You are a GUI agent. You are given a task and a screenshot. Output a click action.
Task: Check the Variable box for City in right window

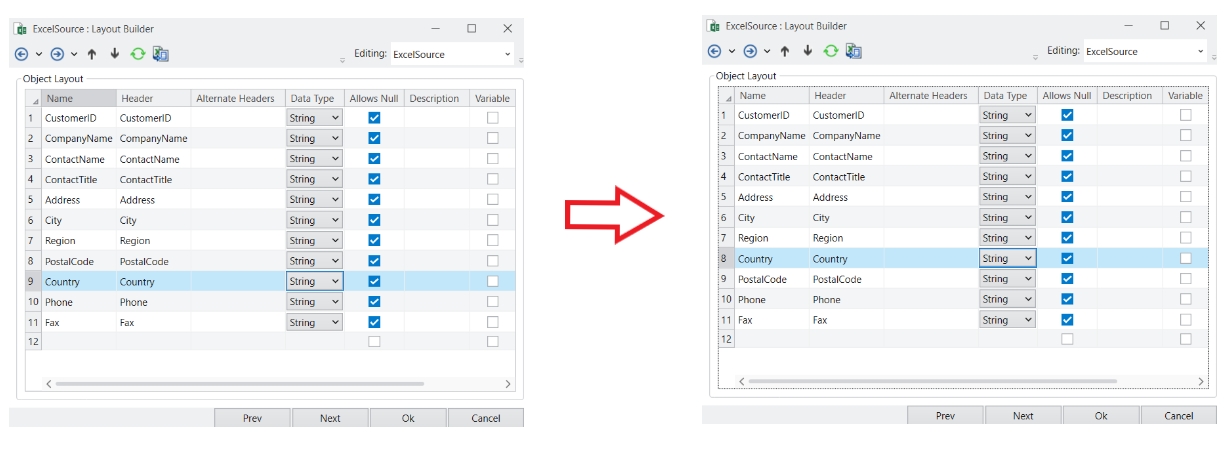[1185, 218]
